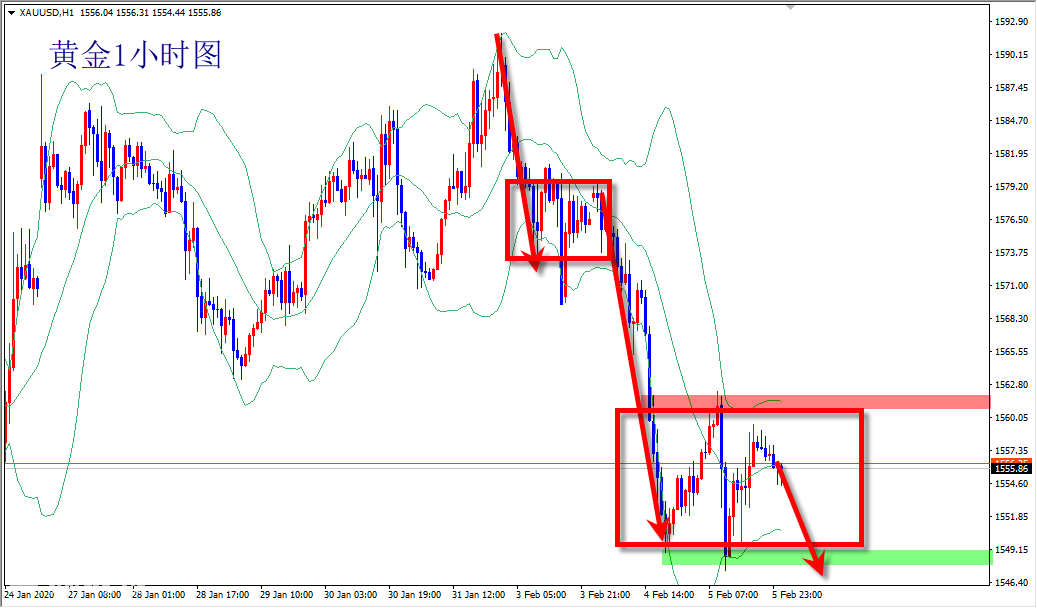Screen dimensions: 1037x608
Task: Click the 24 Jan 2020 date label
Action: coord(30,594)
